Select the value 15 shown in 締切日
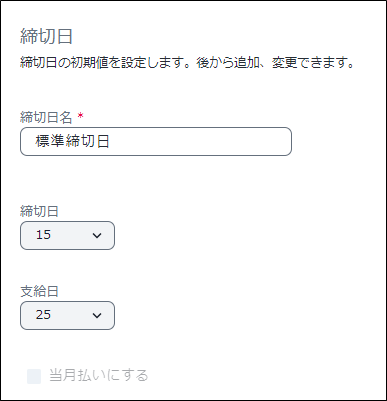The height and width of the screenshot is (401, 387). pos(43,235)
